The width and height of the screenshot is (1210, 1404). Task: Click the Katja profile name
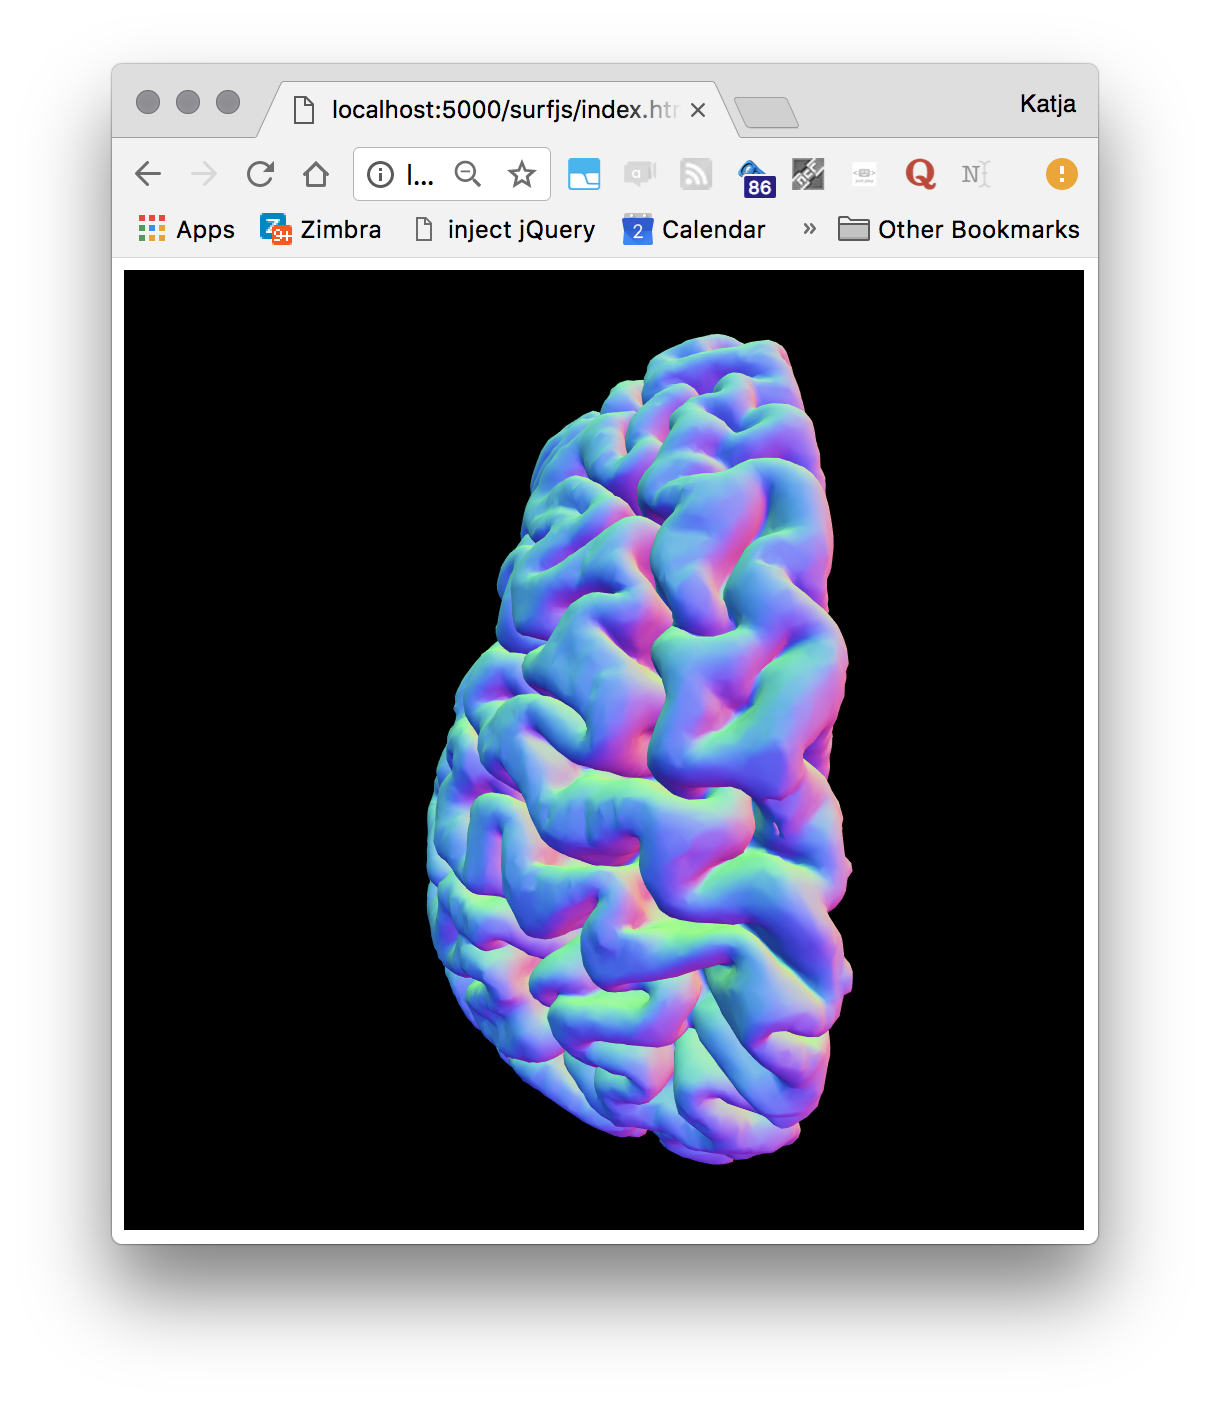point(1046,103)
